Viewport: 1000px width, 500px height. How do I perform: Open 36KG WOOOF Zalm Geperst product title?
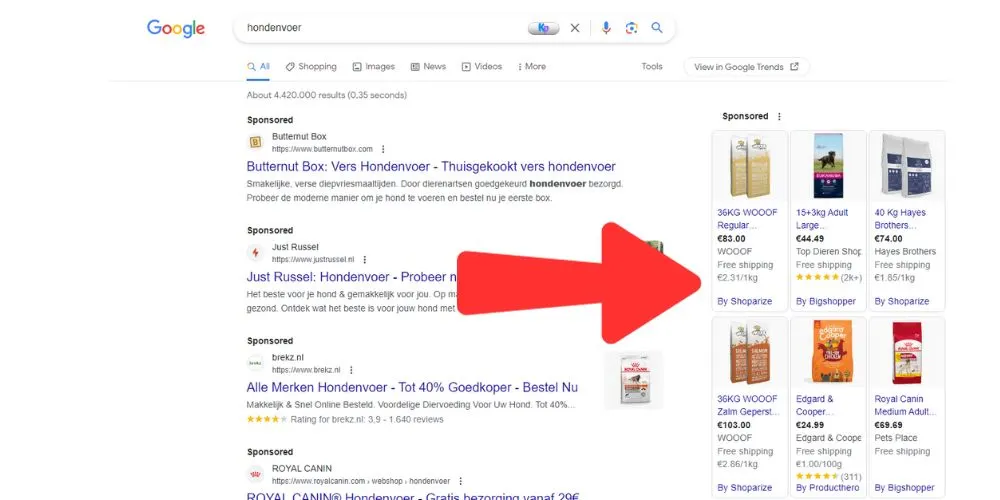tap(748, 405)
